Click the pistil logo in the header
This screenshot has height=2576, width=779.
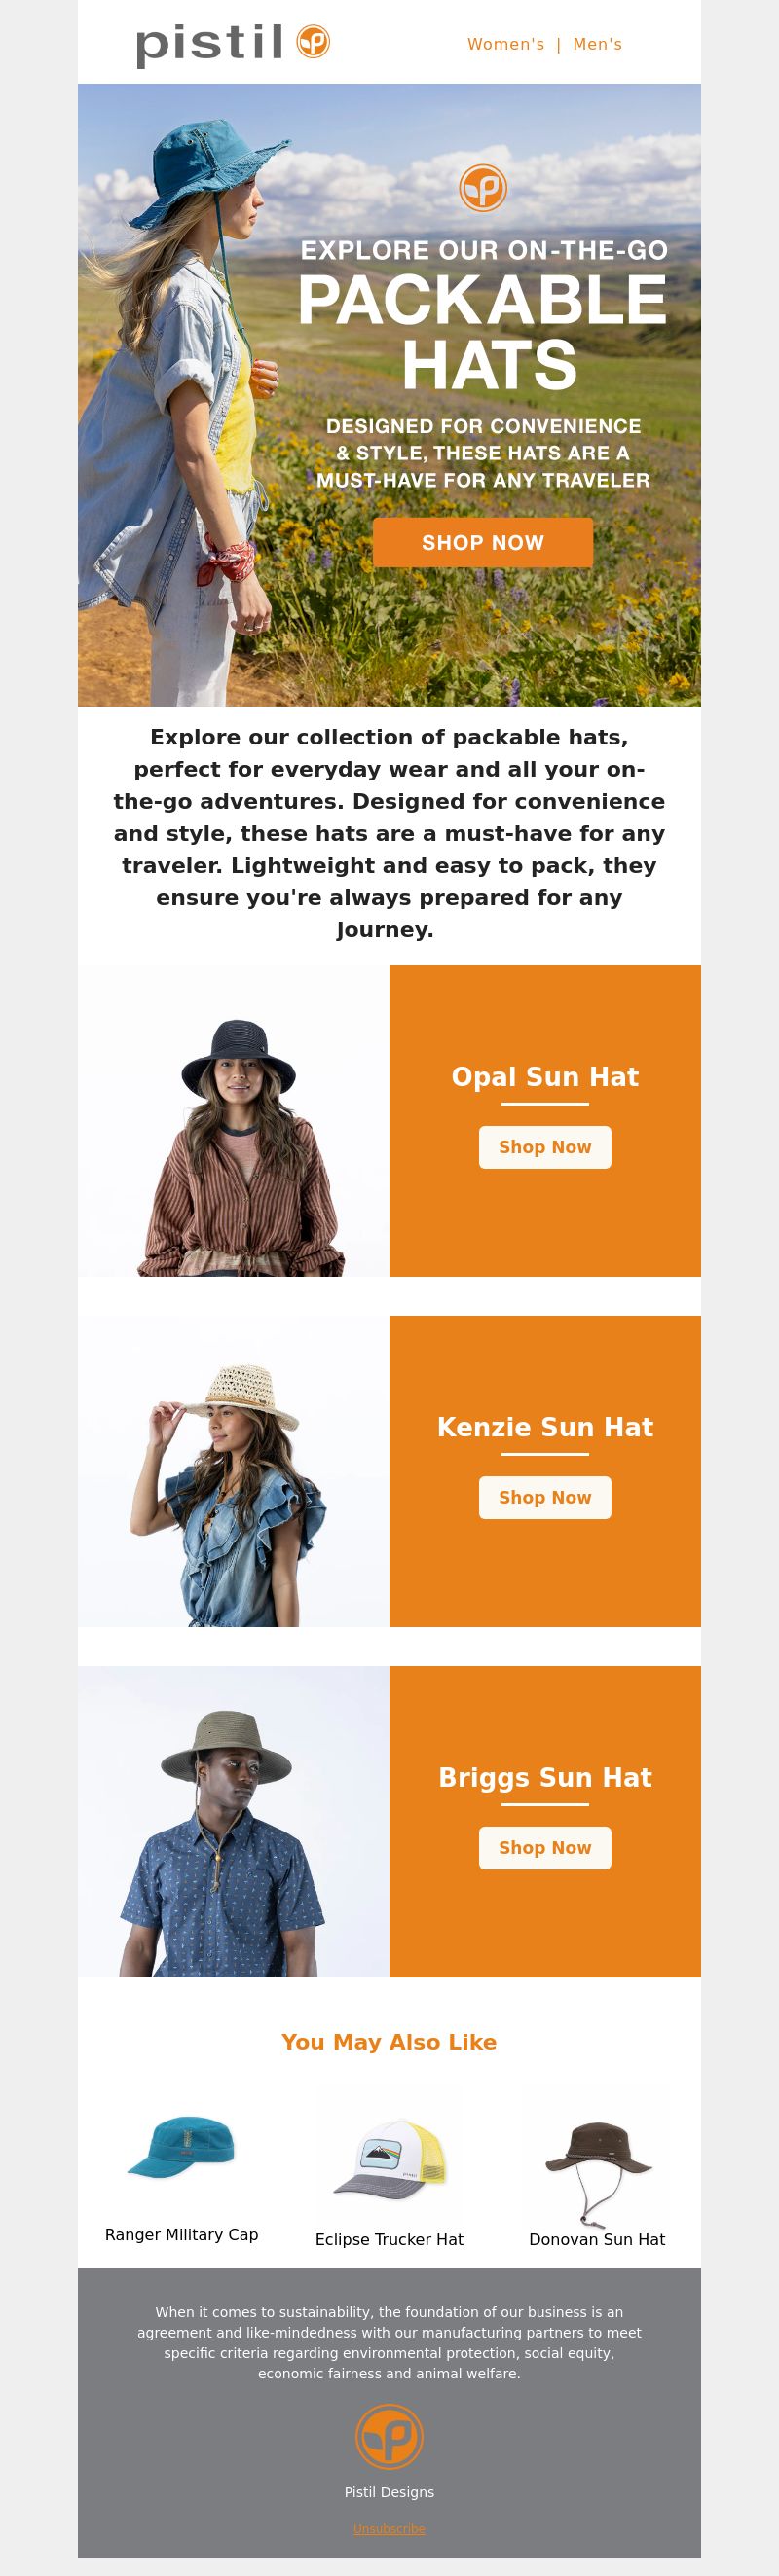pos(233,43)
